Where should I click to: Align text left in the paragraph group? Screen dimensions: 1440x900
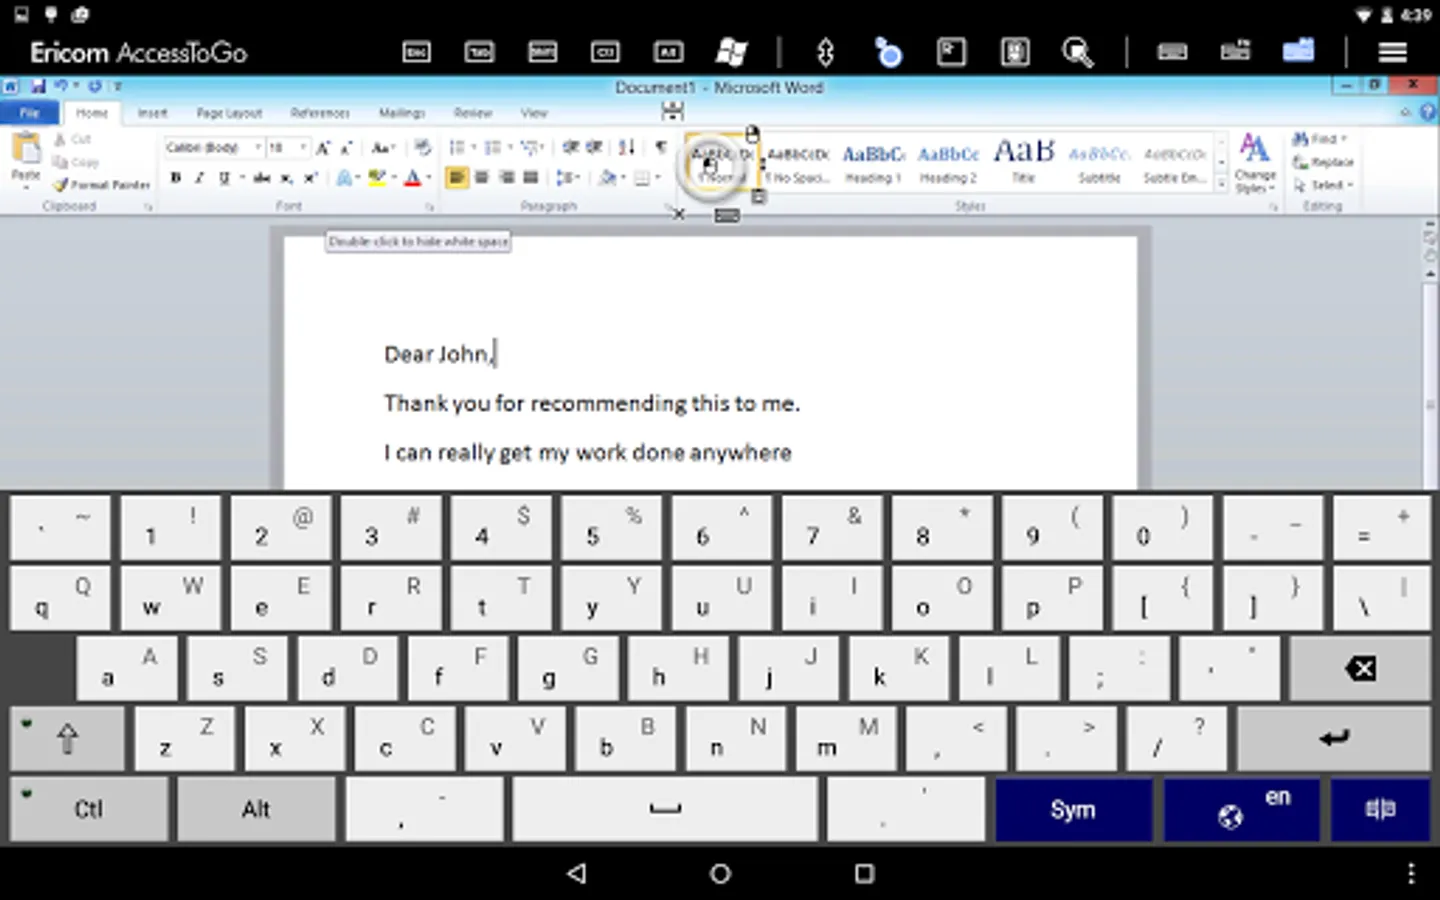457,178
